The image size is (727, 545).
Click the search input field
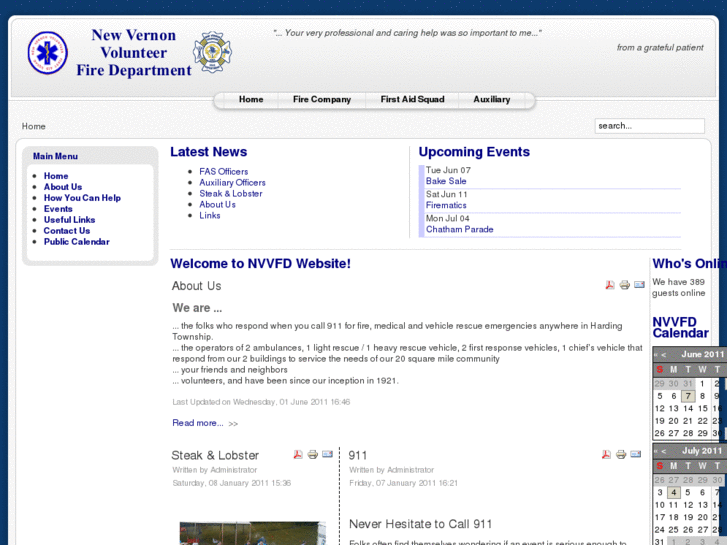pyautogui.click(x=650, y=126)
